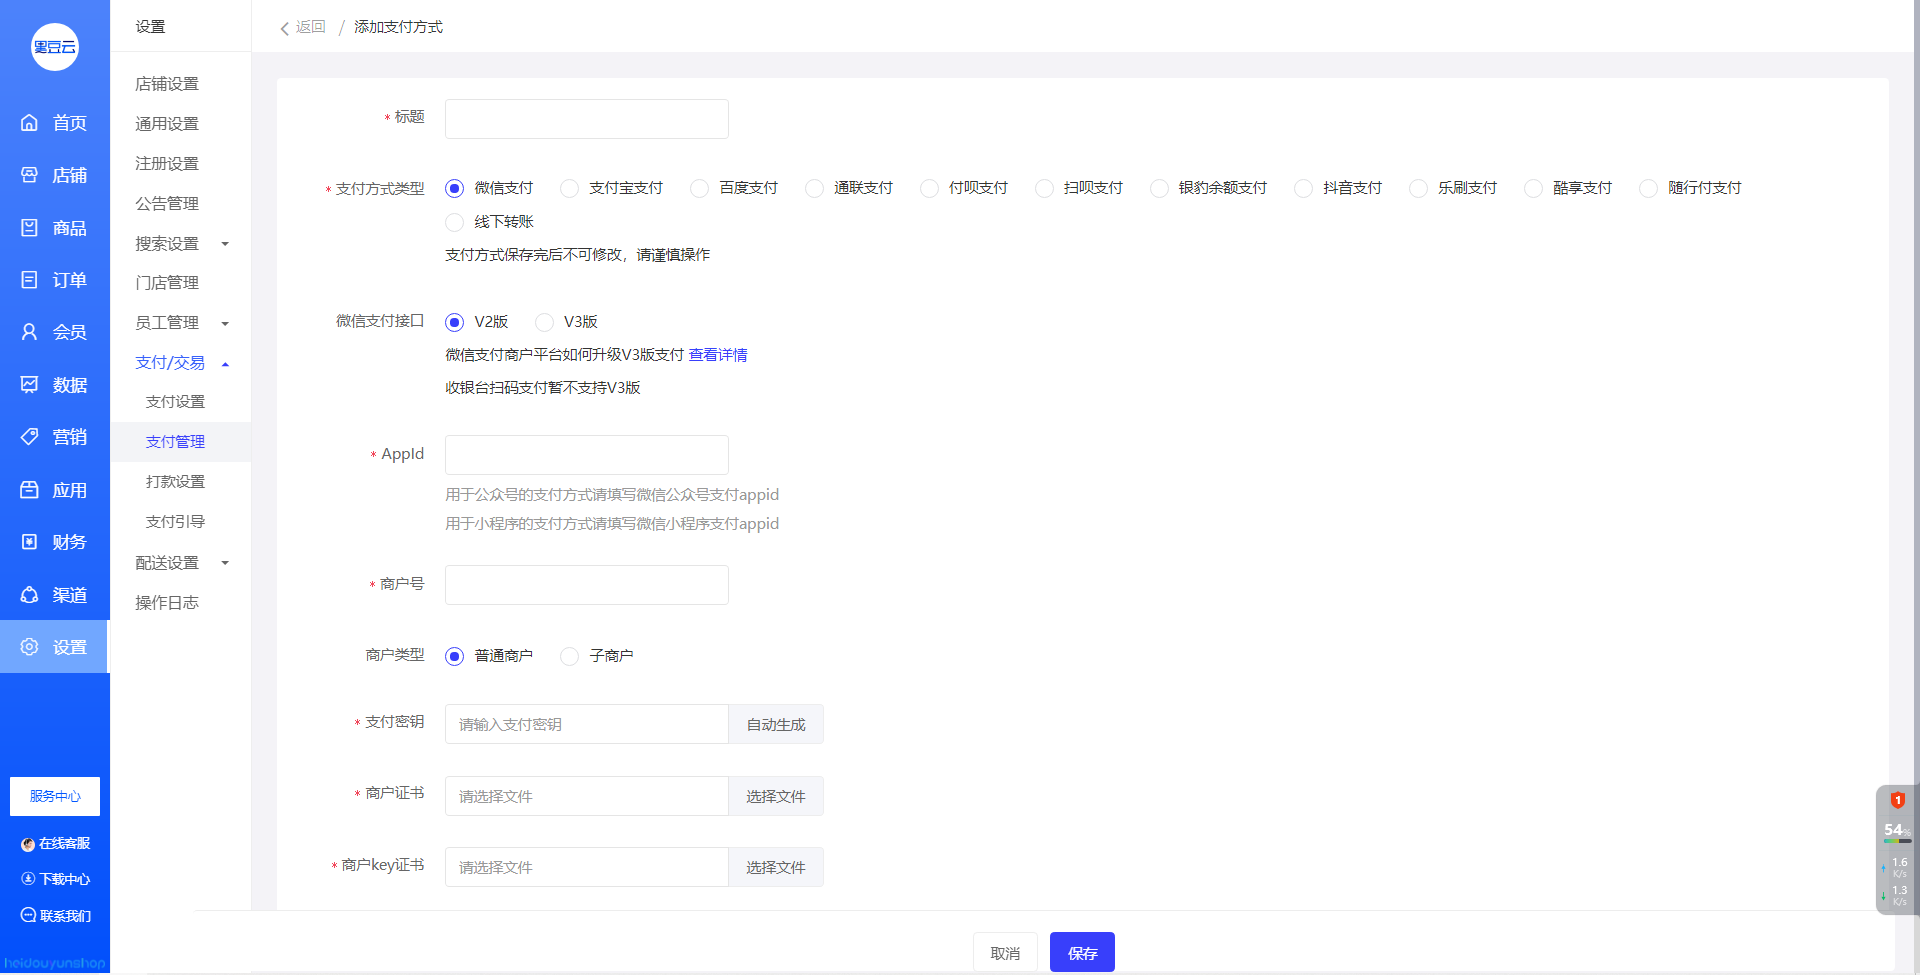Image resolution: width=1920 pixels, height=975 pixels.
Task: Select 酷享支付 payment type
Action: [x=1533, y=188]
